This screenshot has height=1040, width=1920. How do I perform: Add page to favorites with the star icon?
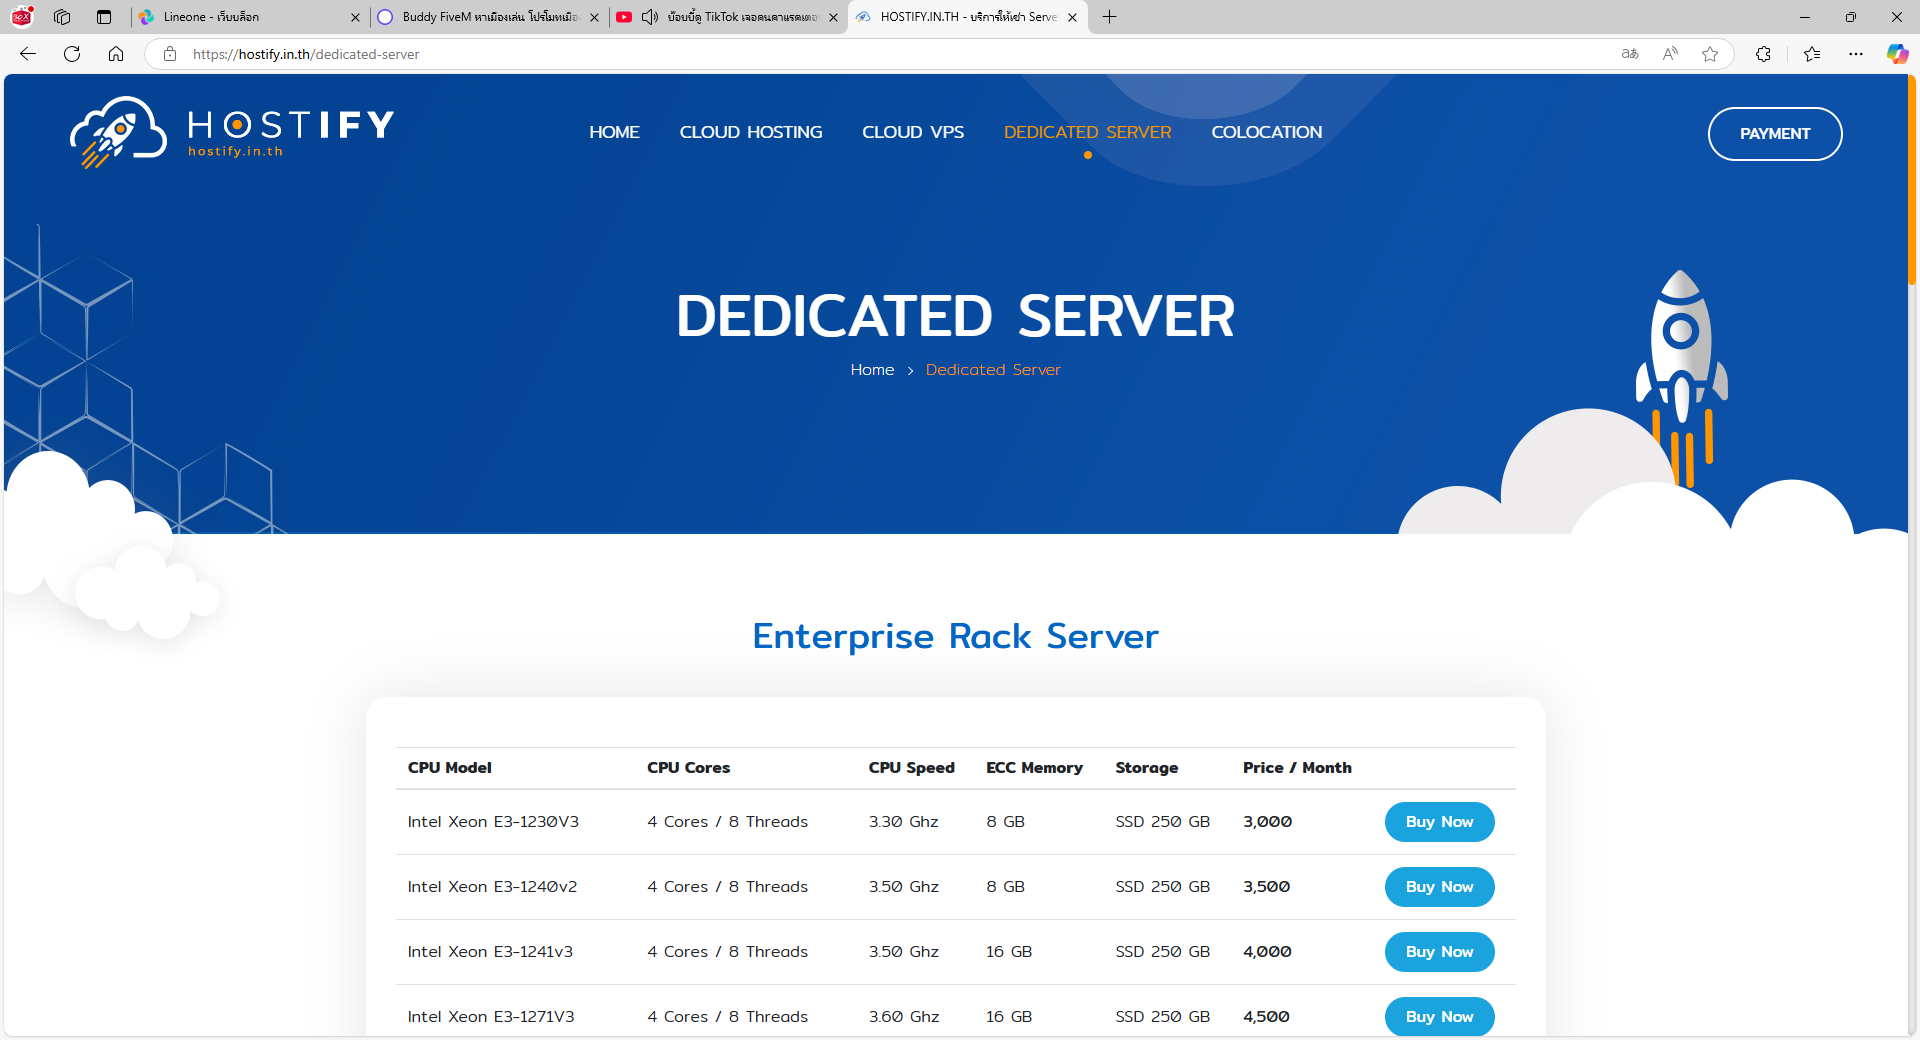1710,54
